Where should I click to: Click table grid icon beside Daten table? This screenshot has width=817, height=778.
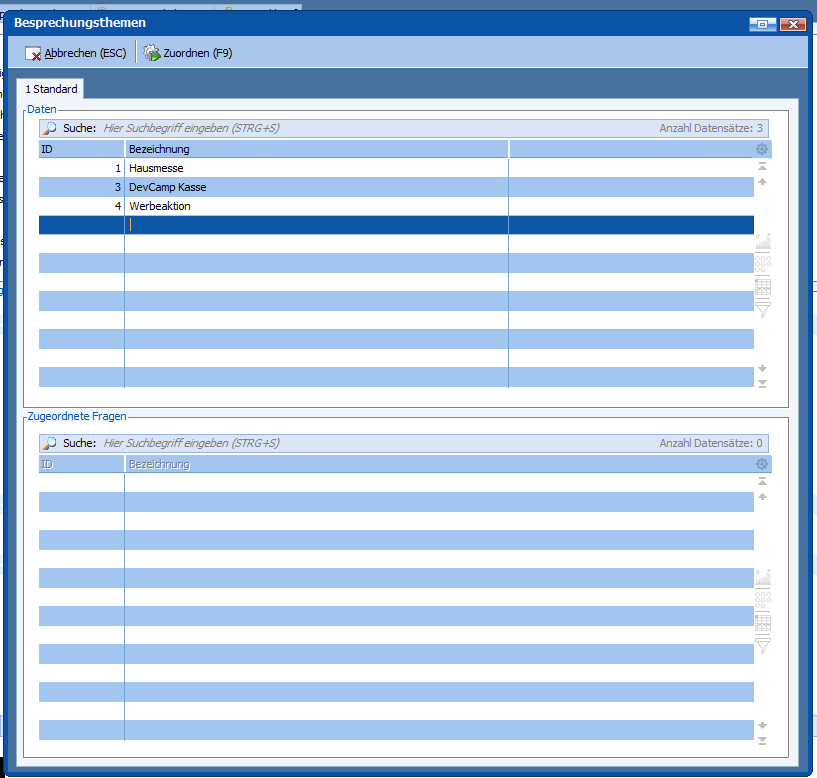point(763,287)
